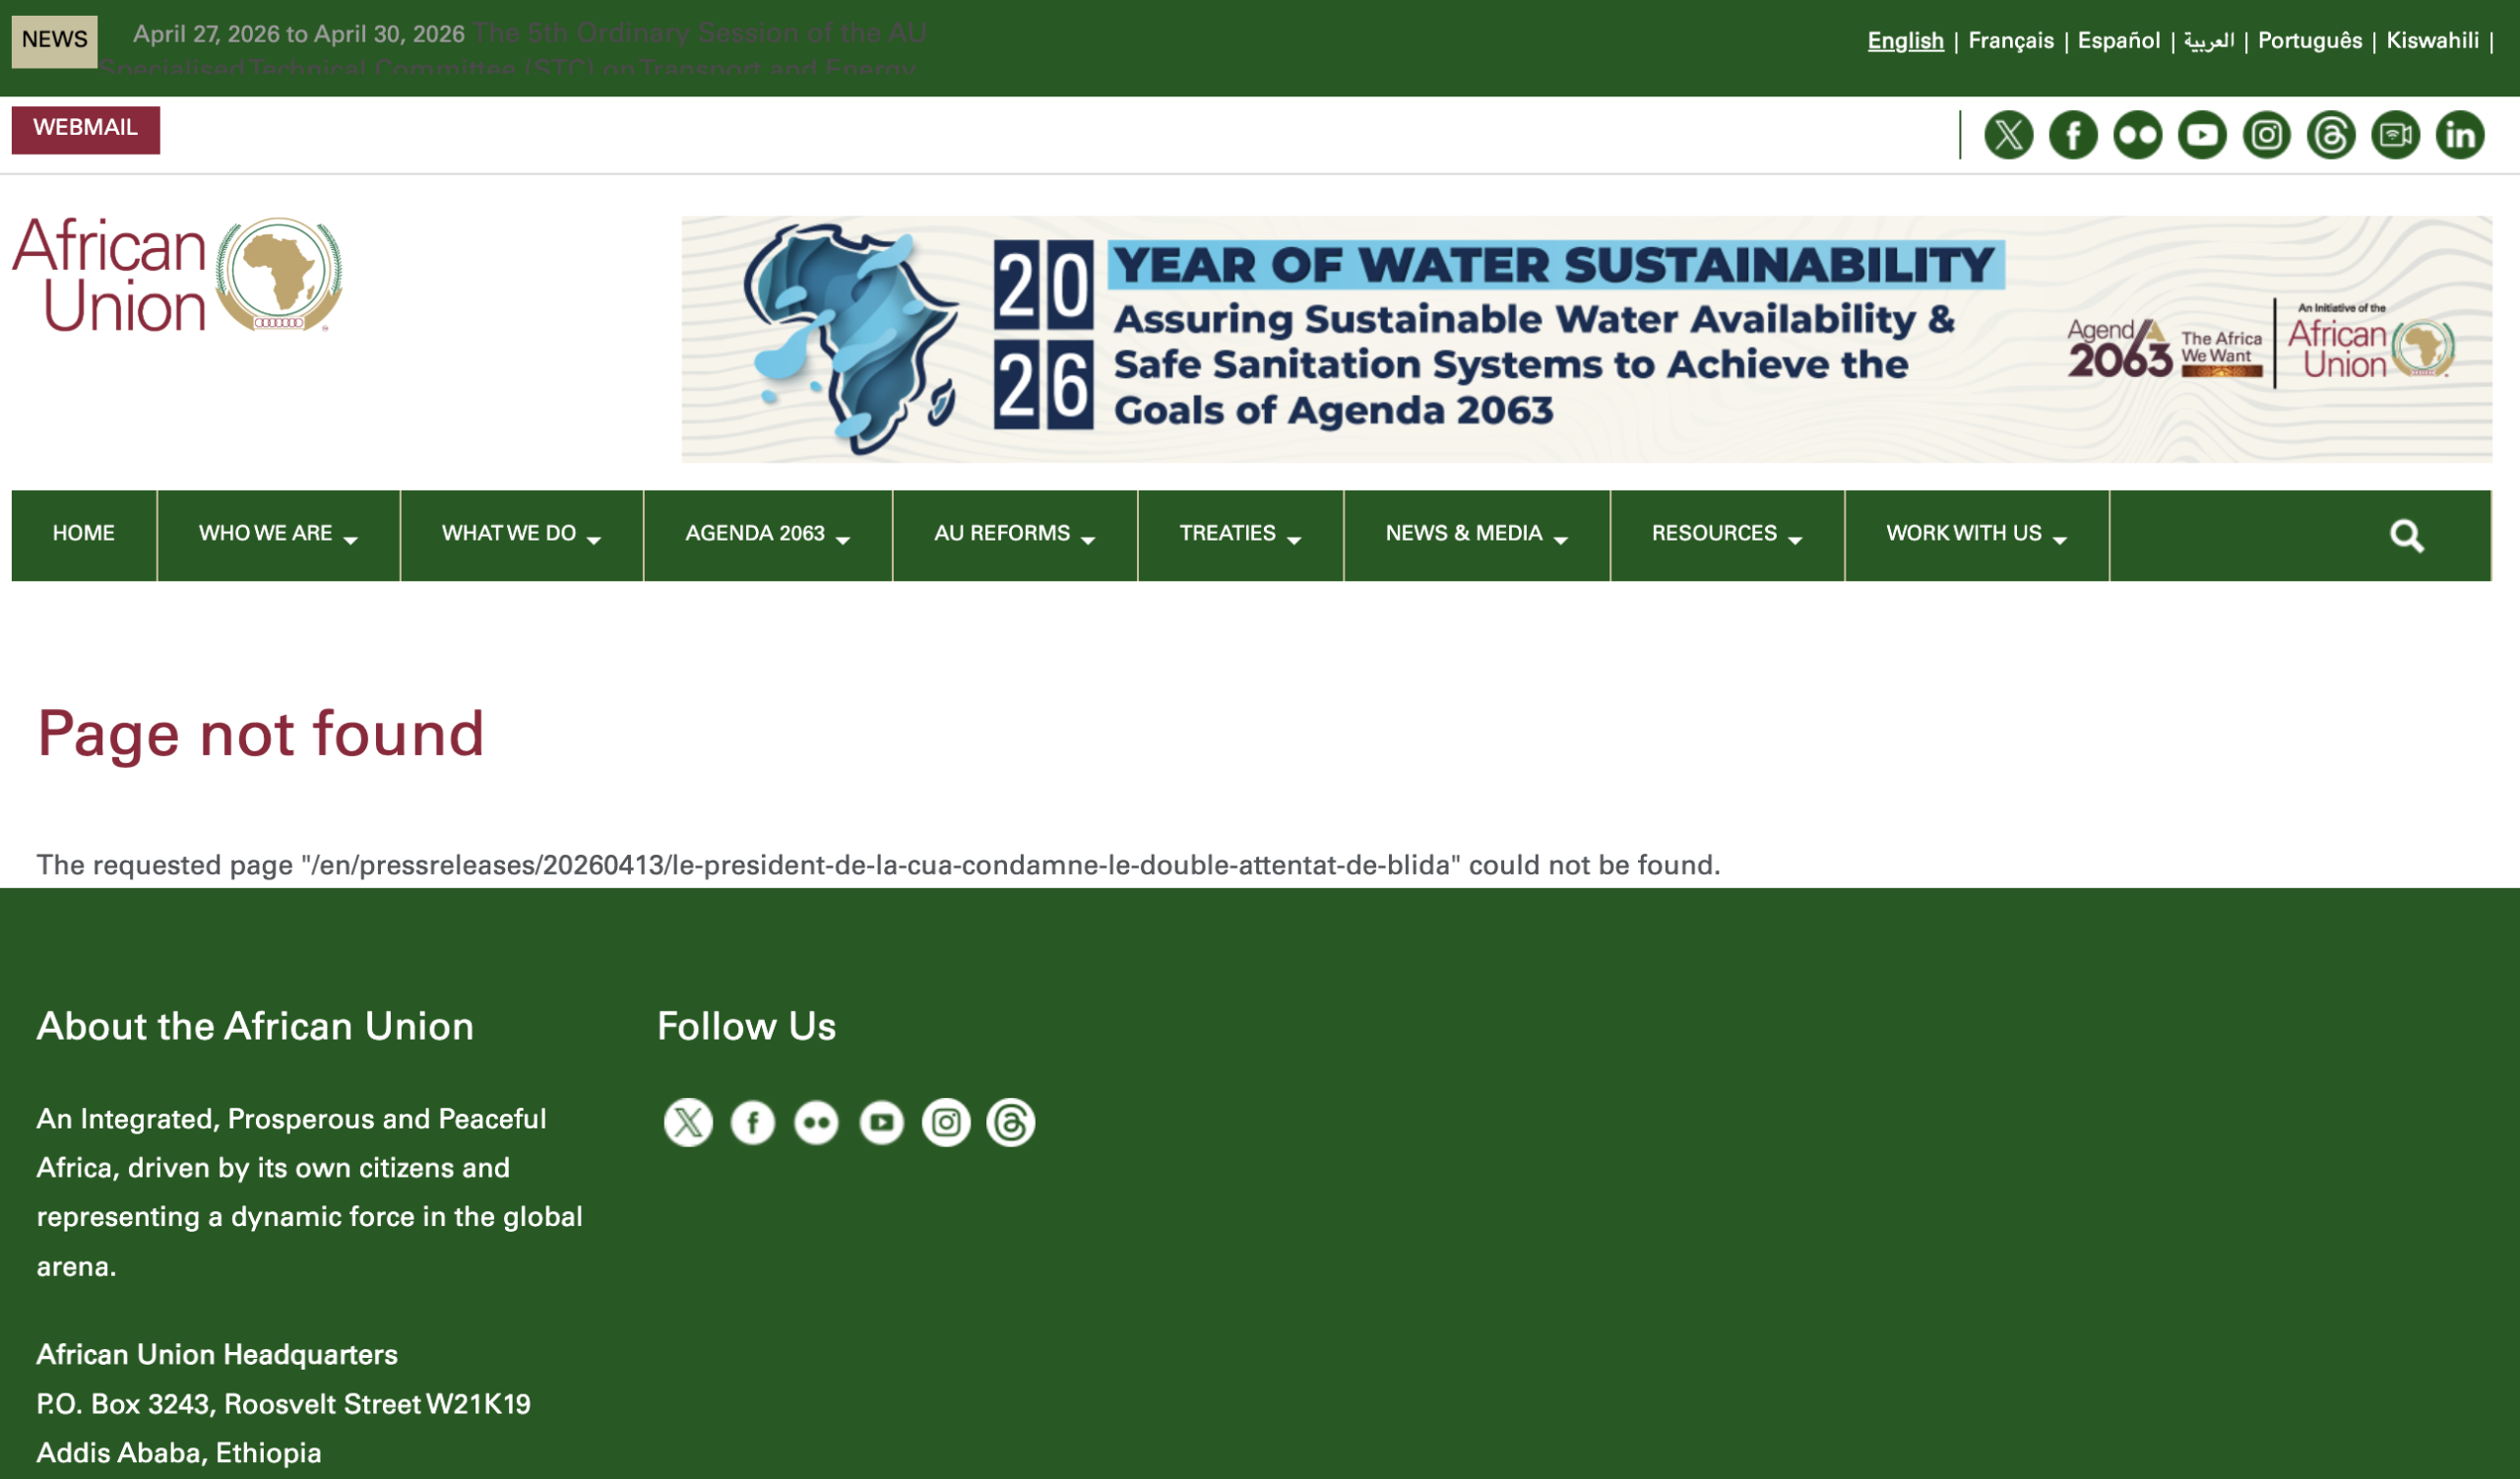Viewport: 2520px width, 1479px height.
Task: Click the African Union logo
Action: [177, 275]
